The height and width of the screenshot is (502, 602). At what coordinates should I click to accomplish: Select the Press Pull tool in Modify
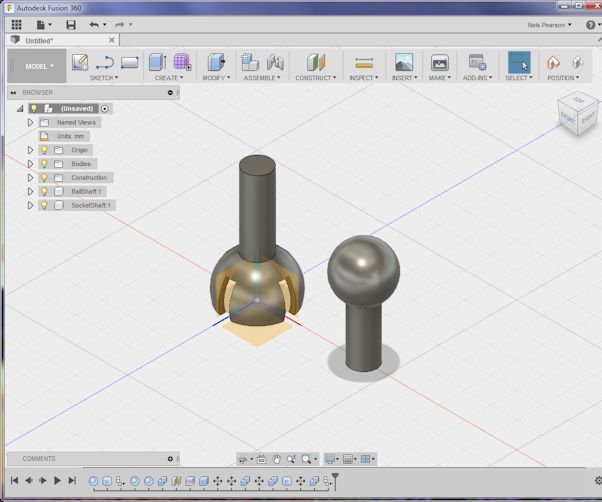(216, 62)
